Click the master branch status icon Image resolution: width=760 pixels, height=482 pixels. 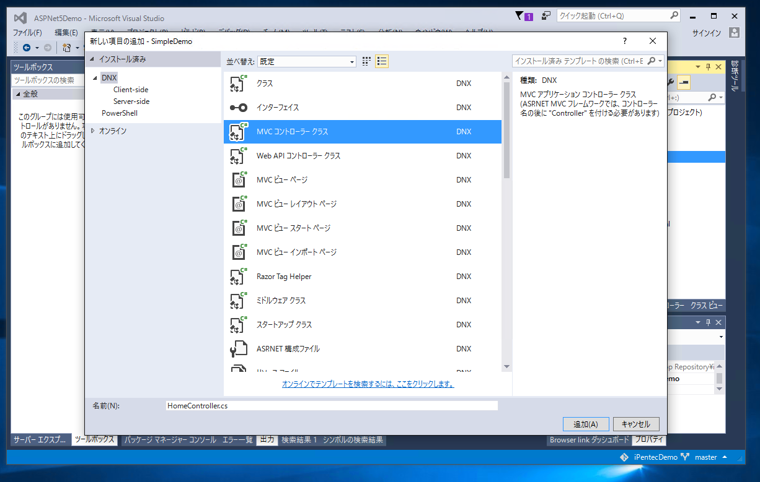(685, 457)
